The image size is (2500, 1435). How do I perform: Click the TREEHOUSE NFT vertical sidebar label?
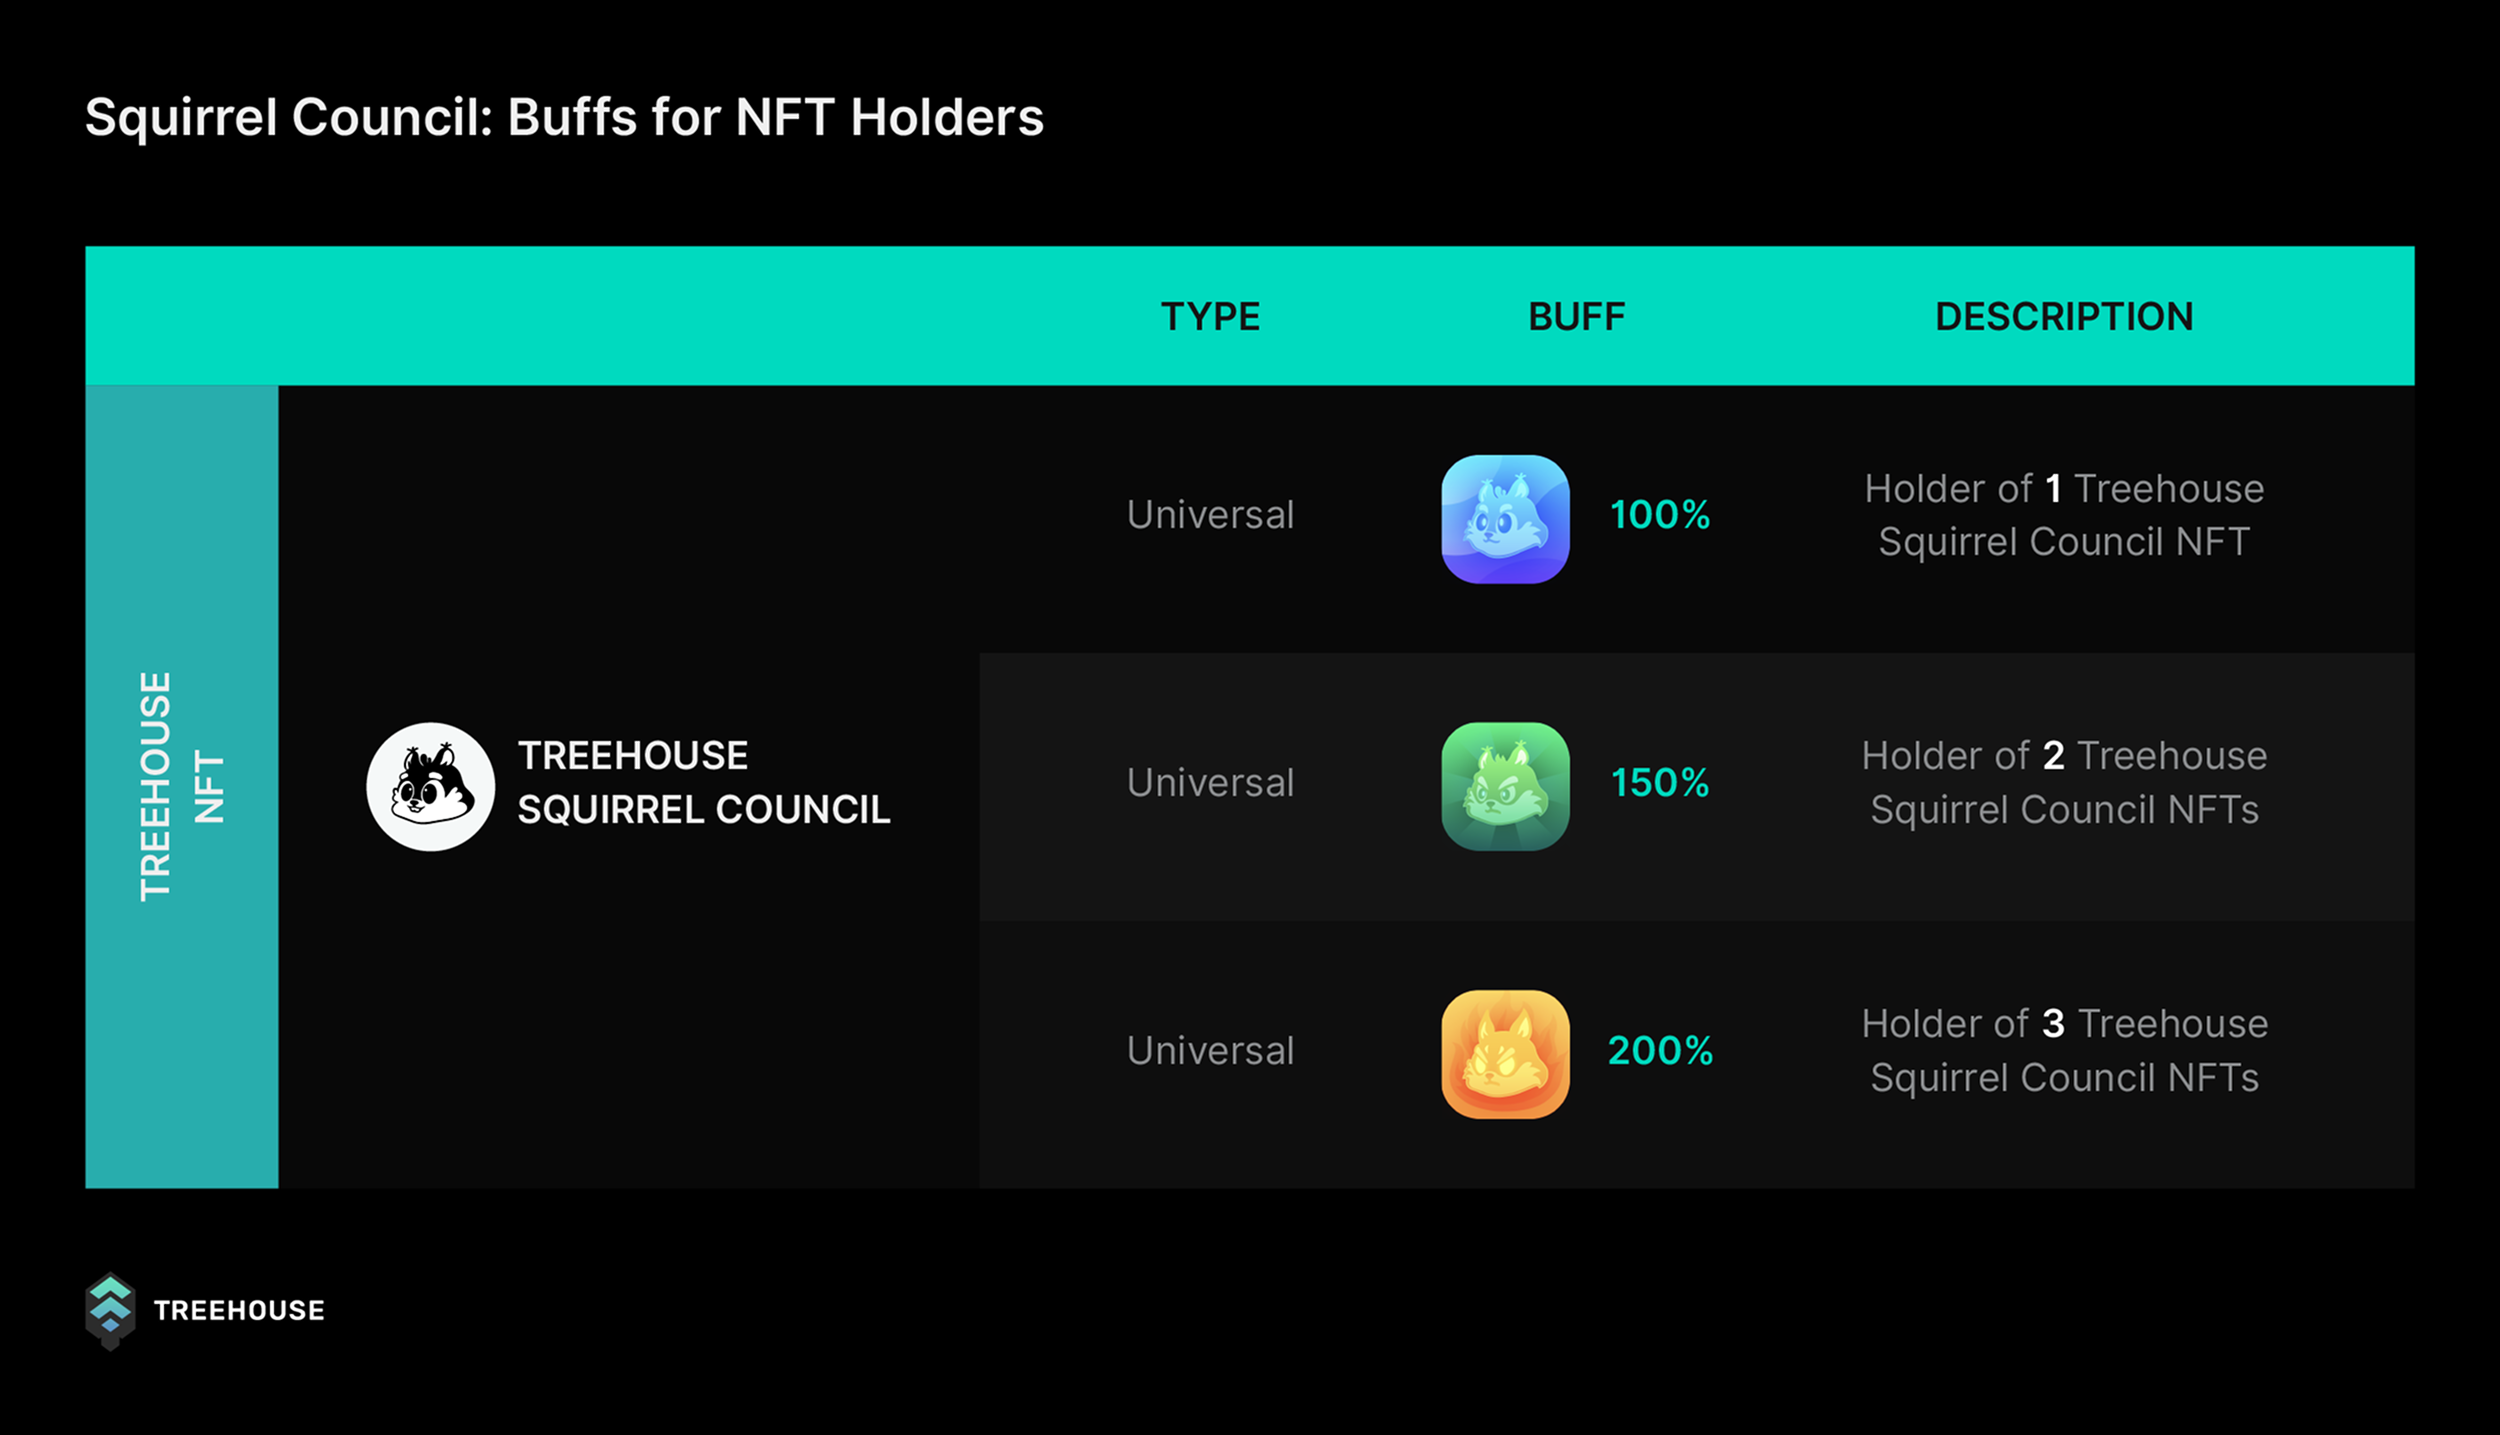pyautogui.click(x=181, y=787)
